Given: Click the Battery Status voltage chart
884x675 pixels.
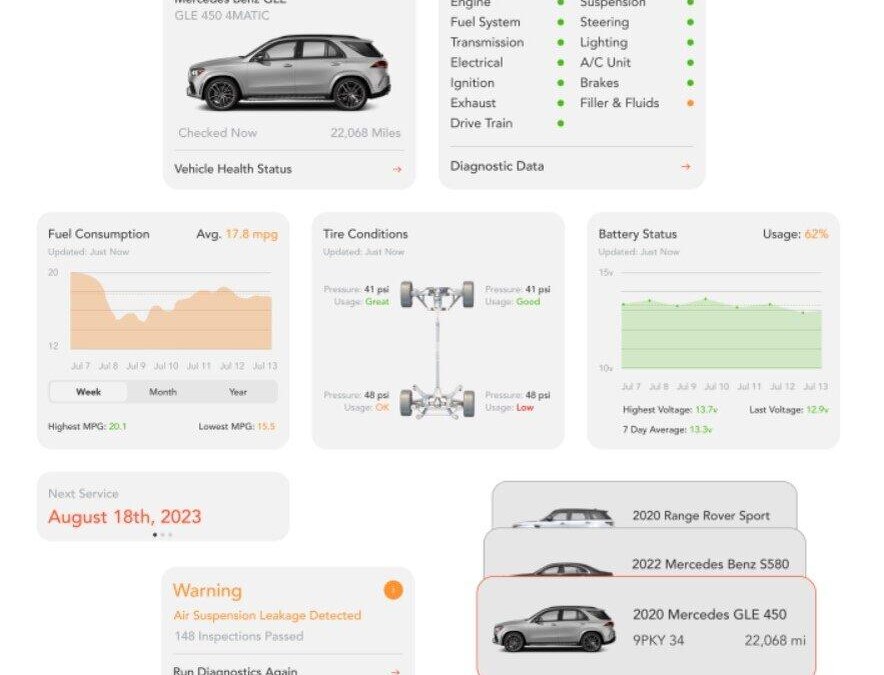Looking at the screenshot, I should (x=721, y=332).
